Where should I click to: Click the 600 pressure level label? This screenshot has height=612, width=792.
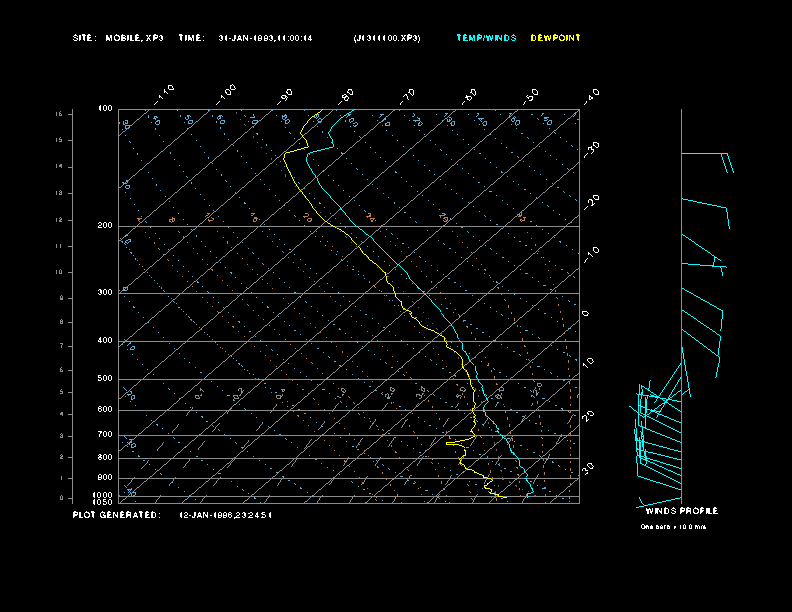coord(105,410)
